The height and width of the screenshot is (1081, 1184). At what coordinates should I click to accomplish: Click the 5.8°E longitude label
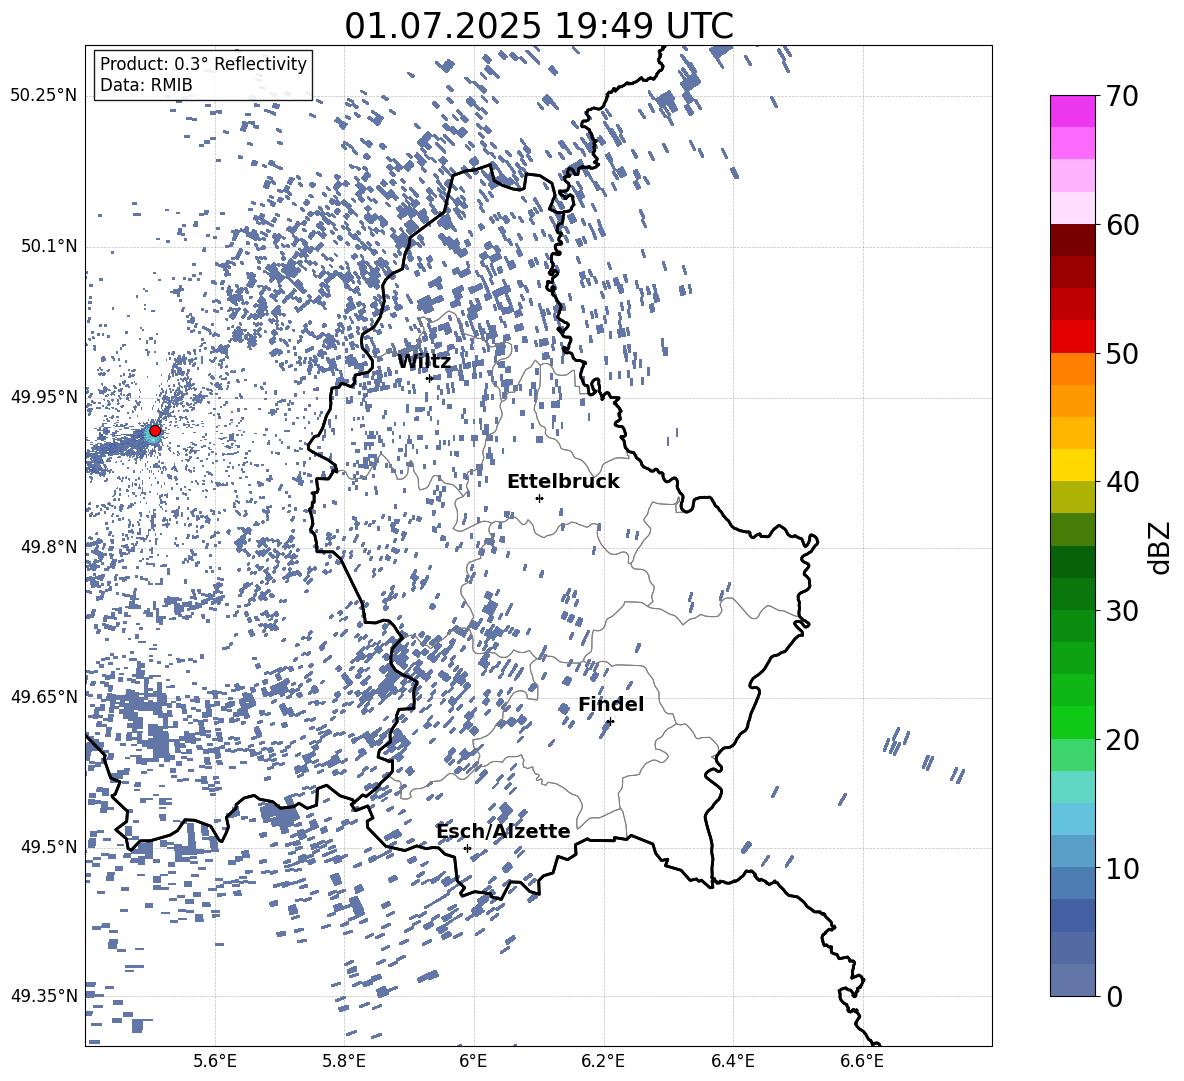344,1062
